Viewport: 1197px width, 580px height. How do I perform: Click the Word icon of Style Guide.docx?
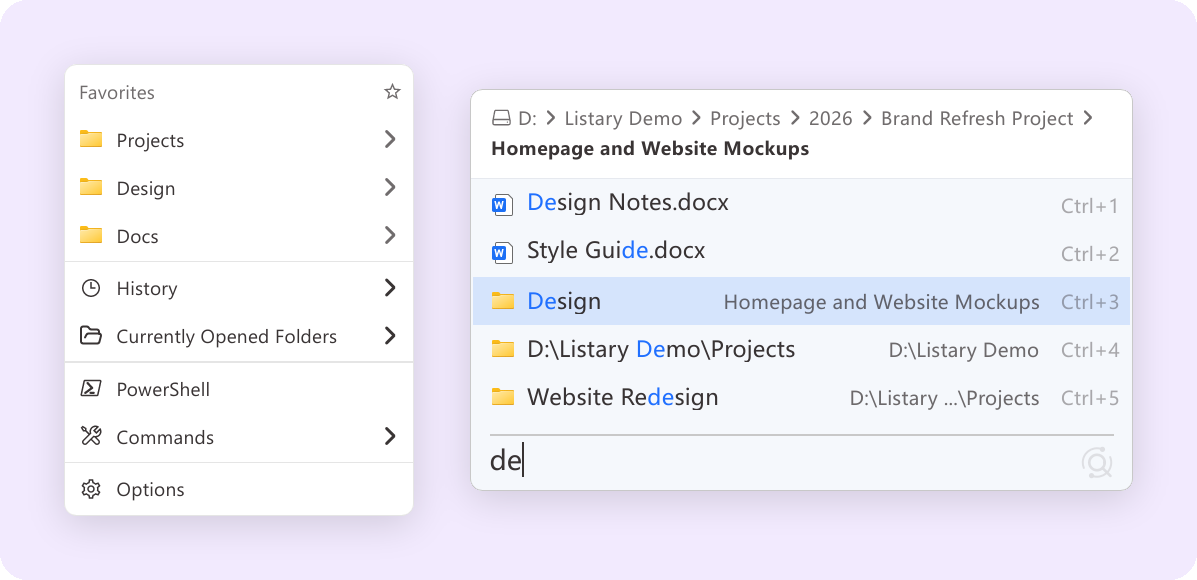pos(502,252)
